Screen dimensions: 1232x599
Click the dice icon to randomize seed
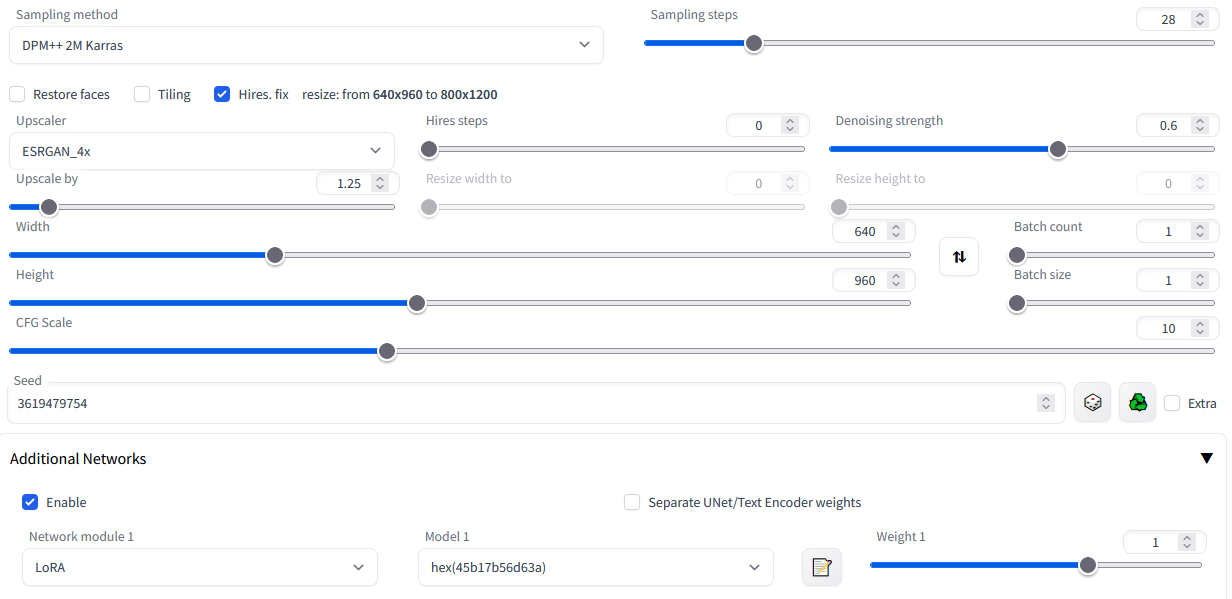[1092, 403]
